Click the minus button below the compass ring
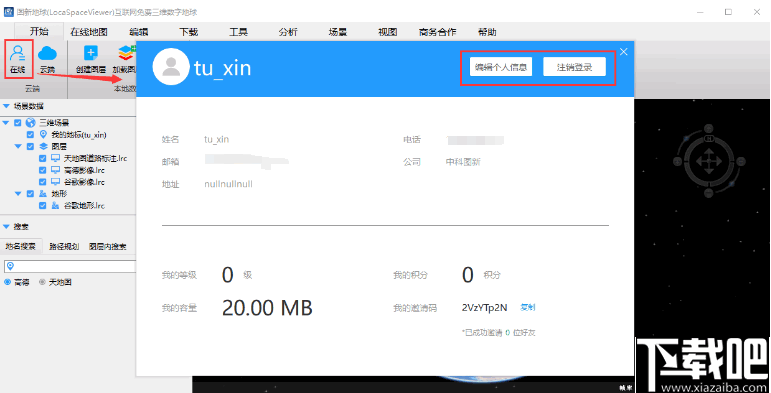This screenshot has width=771, height=393. [x=709, y=193]
